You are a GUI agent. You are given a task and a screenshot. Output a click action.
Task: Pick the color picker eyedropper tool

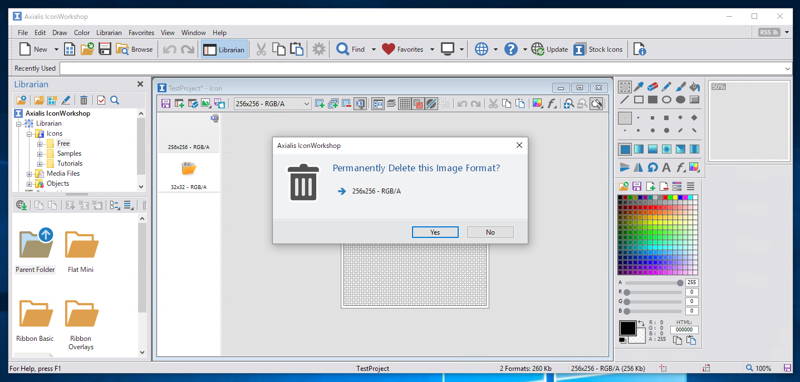(x=638, y=87)
